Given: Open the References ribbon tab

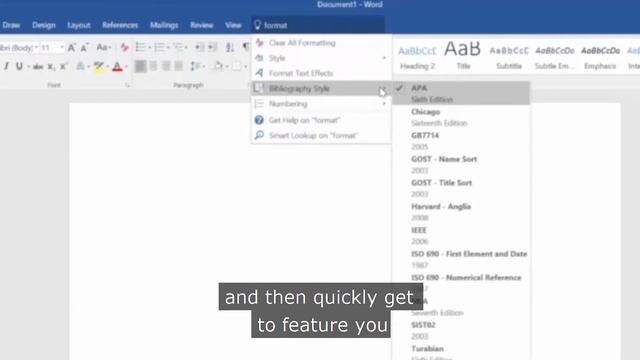Looking at the screenshot, I should (120, 25).
